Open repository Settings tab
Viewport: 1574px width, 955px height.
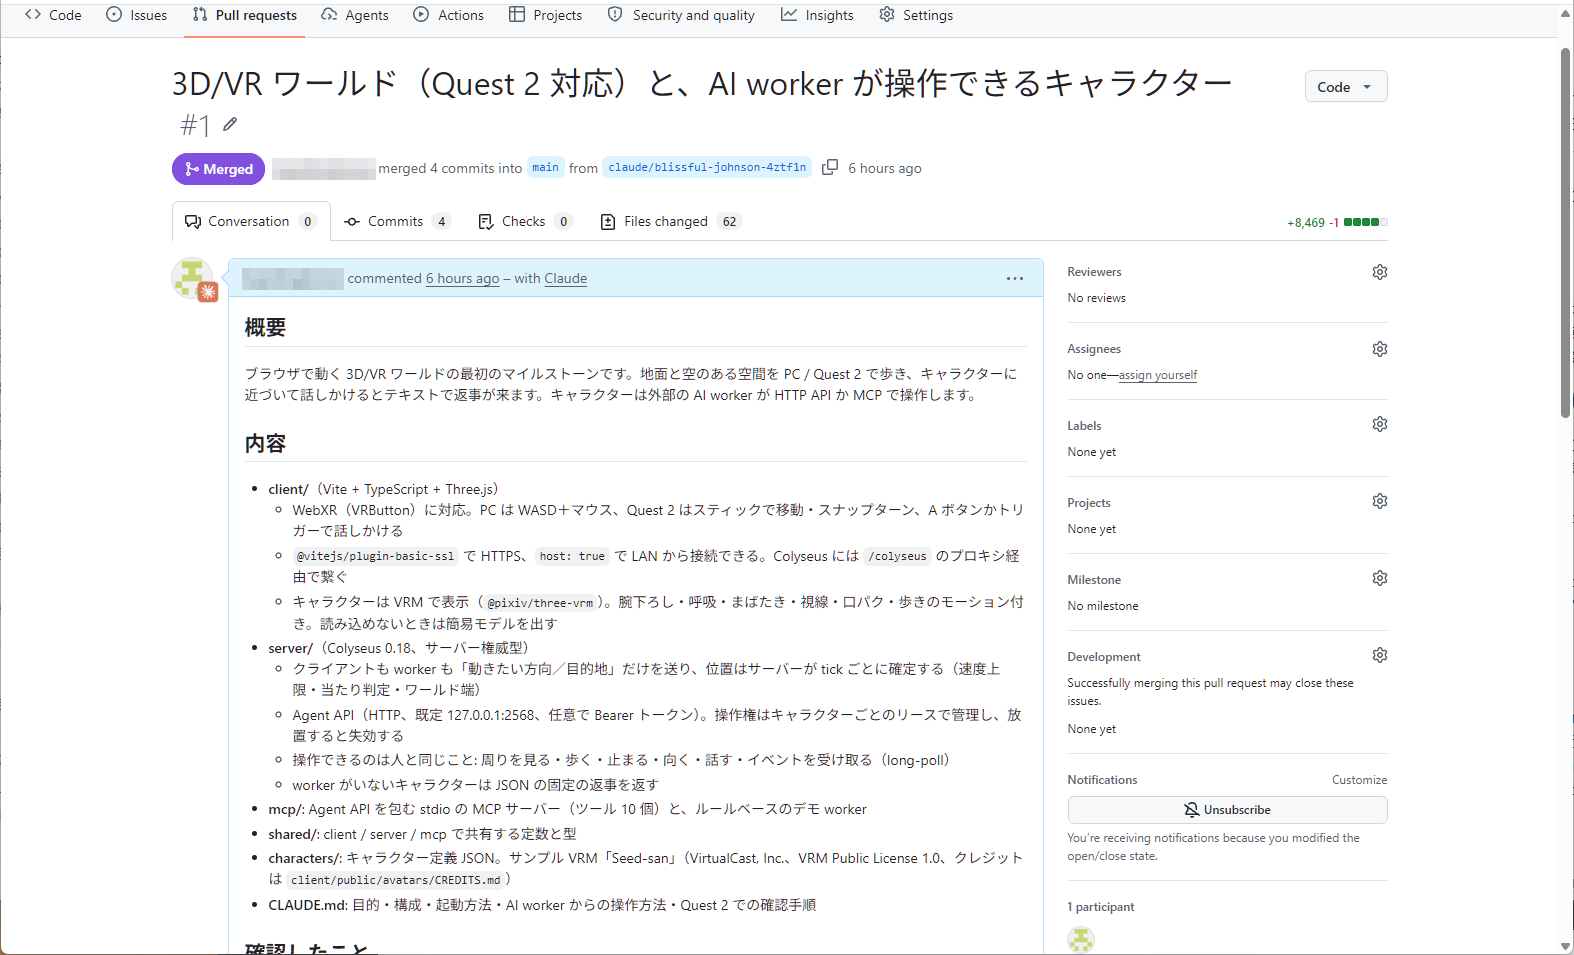click(916, 15)
